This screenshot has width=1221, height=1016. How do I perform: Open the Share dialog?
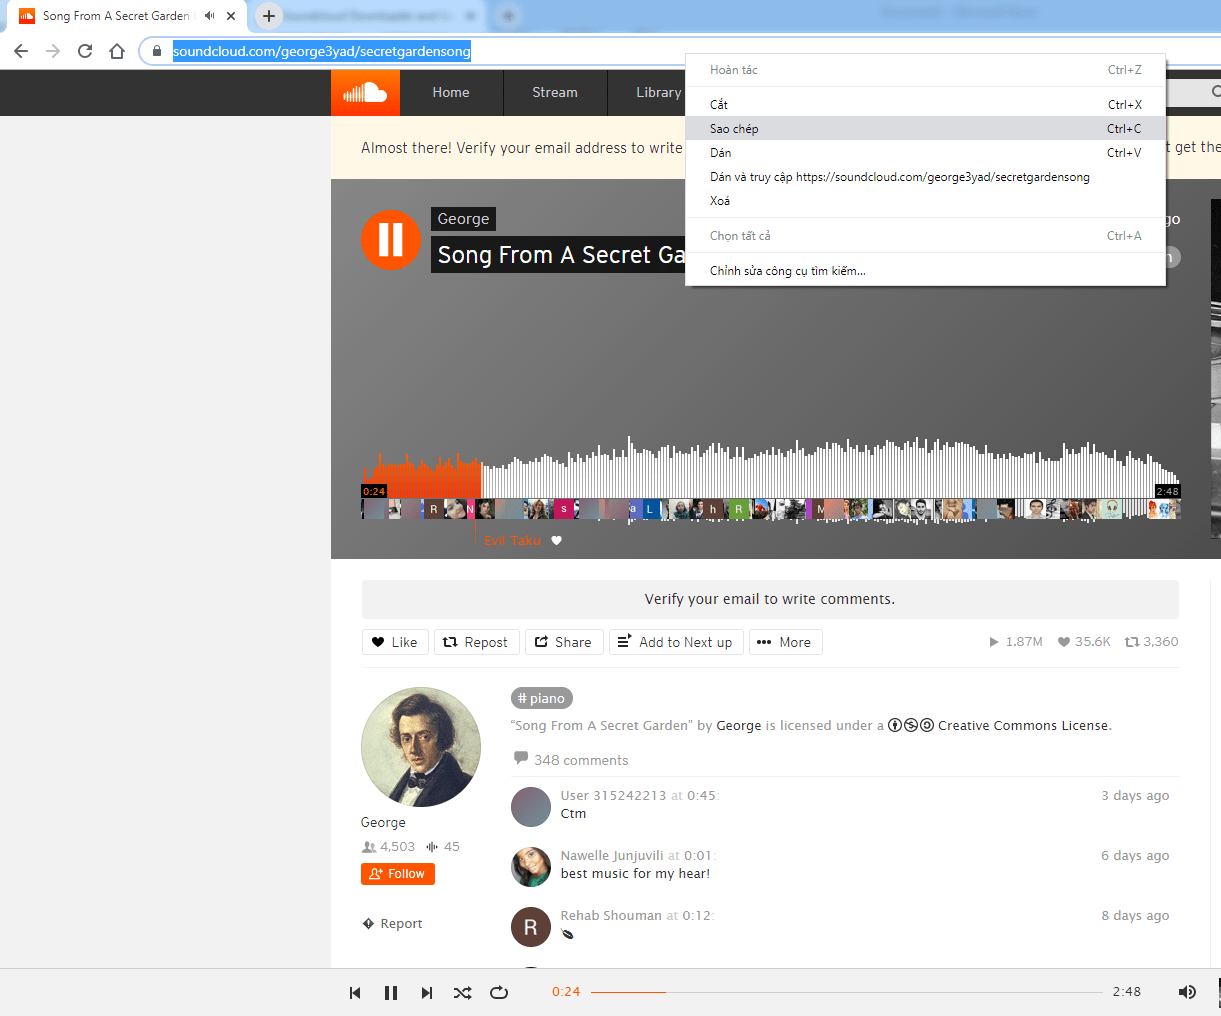click(x=564, y=642)
